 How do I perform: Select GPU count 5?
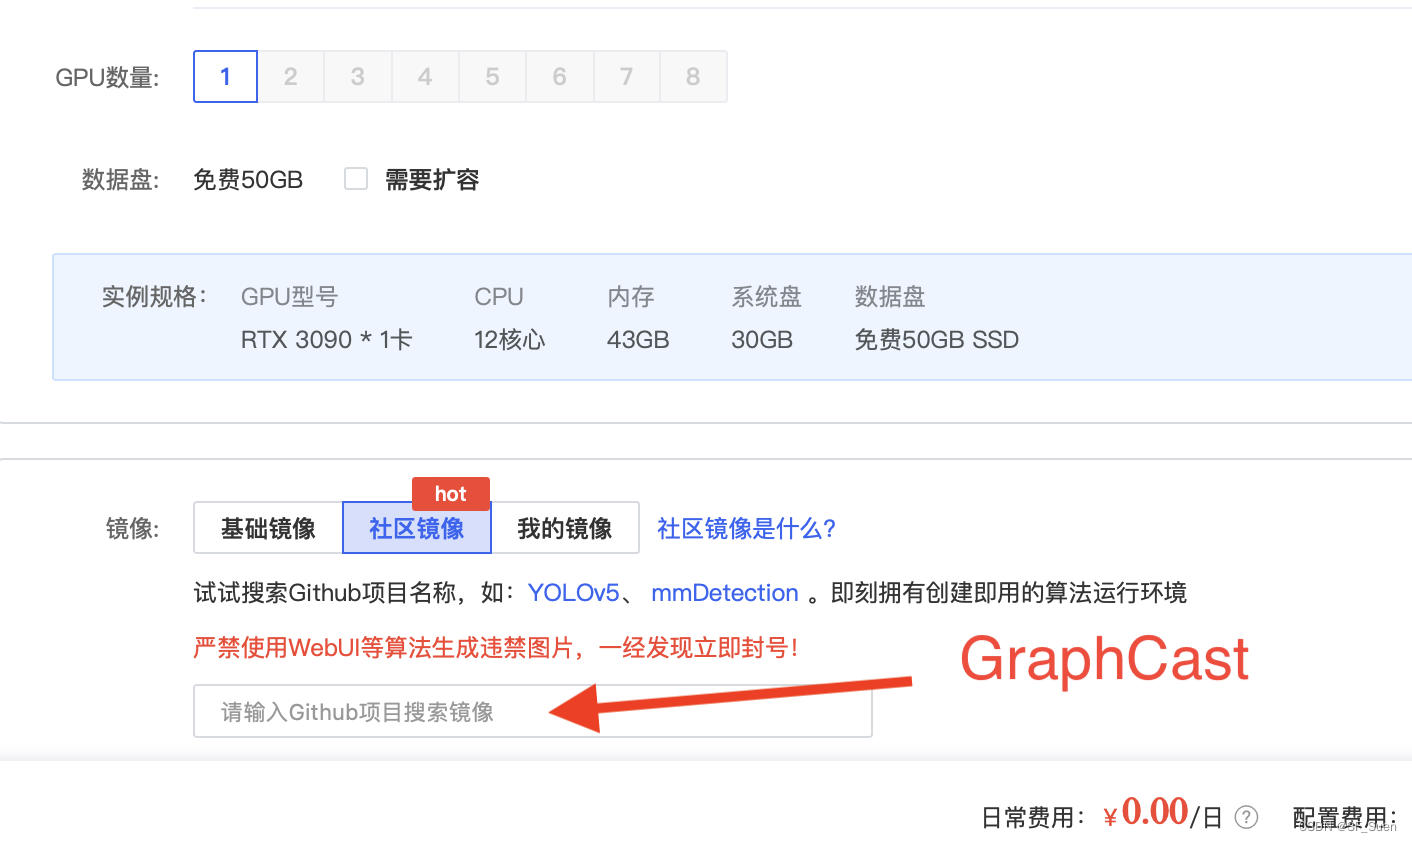[x=492, y=77]
